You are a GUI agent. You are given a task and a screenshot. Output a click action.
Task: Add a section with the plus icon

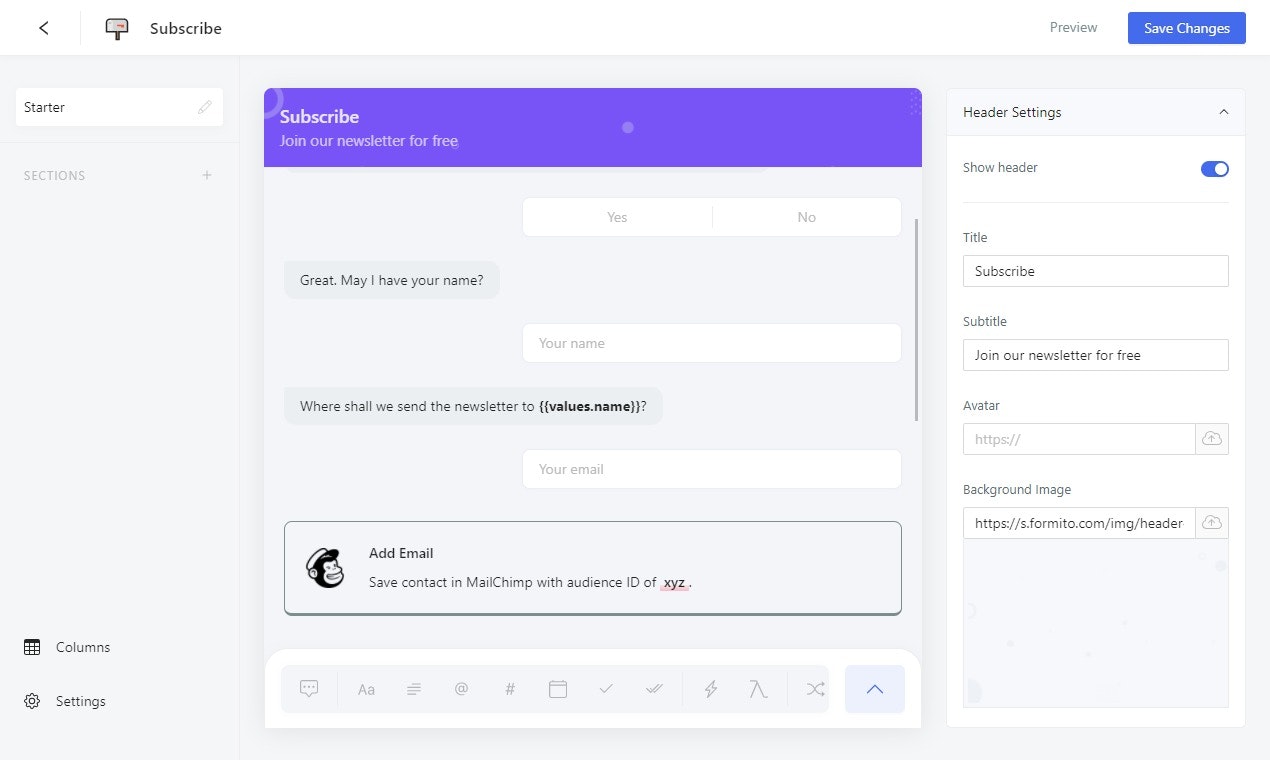207,175
